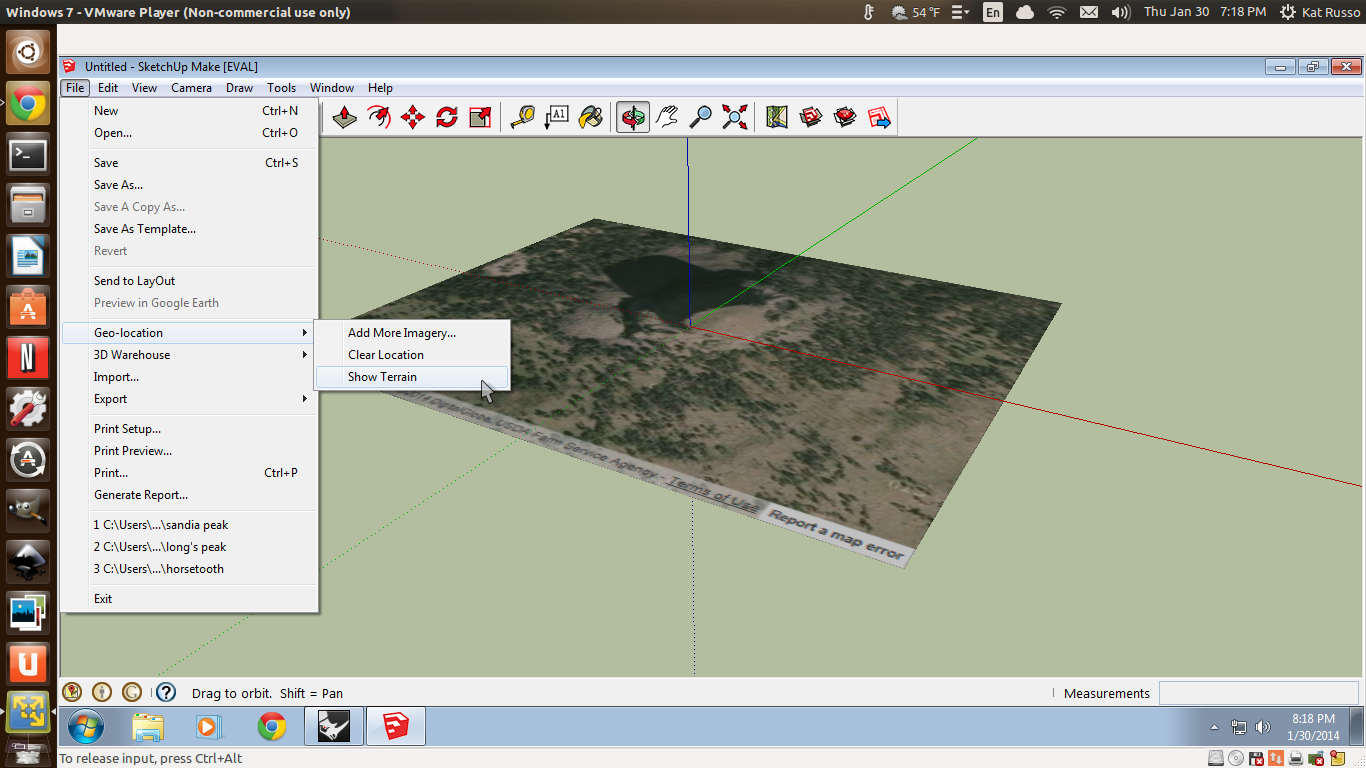Click the geo-location status bar icon
This screenshot has height=768, width=1366.
tap(72, 692)
